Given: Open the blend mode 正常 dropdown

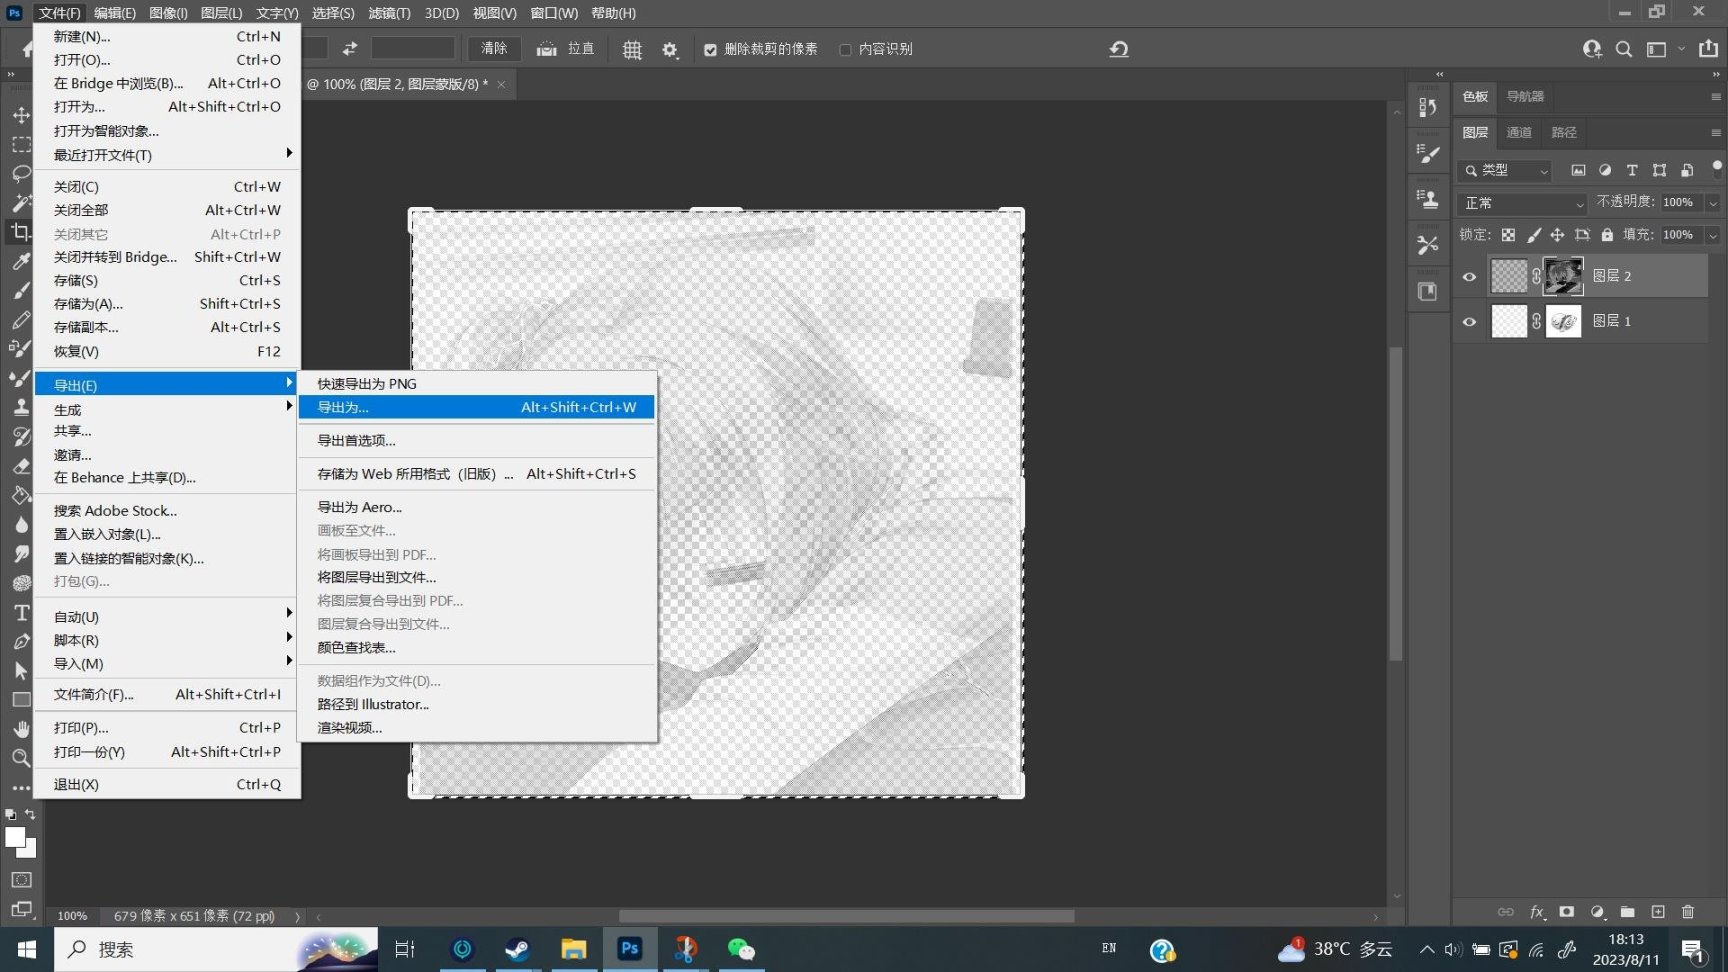Looking at the screenshot, I should tap(1522, 203).
